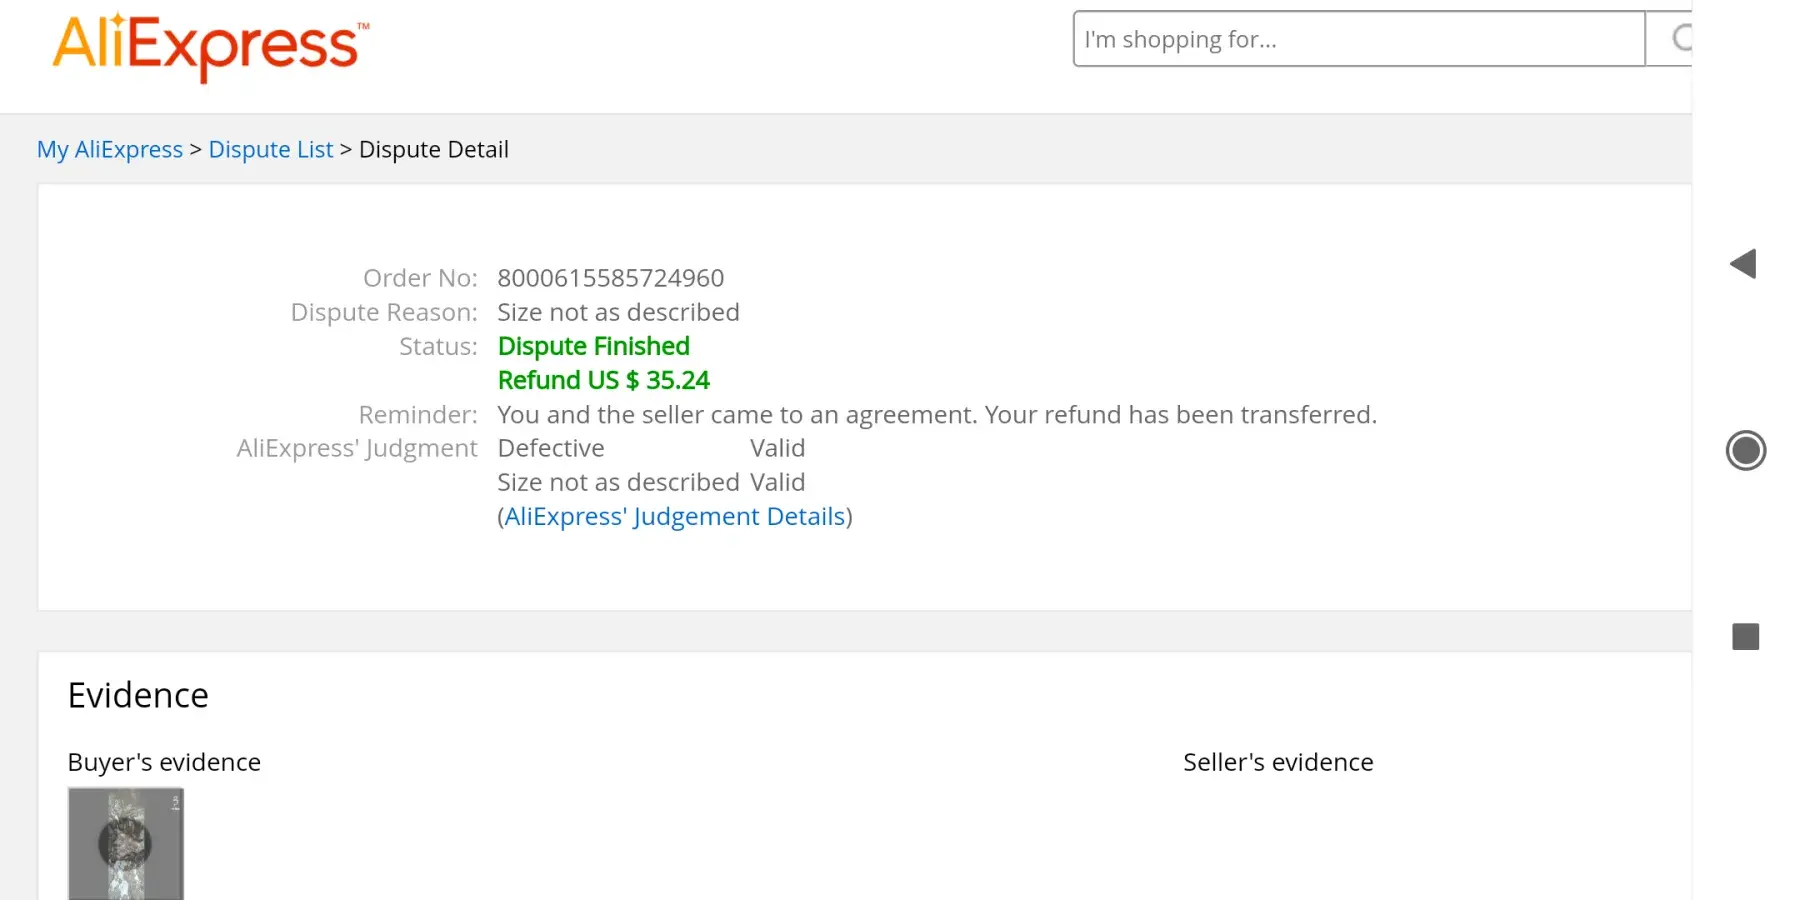The width and height of the screenshot is (1800, 900).
Task: Click the green Dispute Finished status
Action: tap(593, 346)
